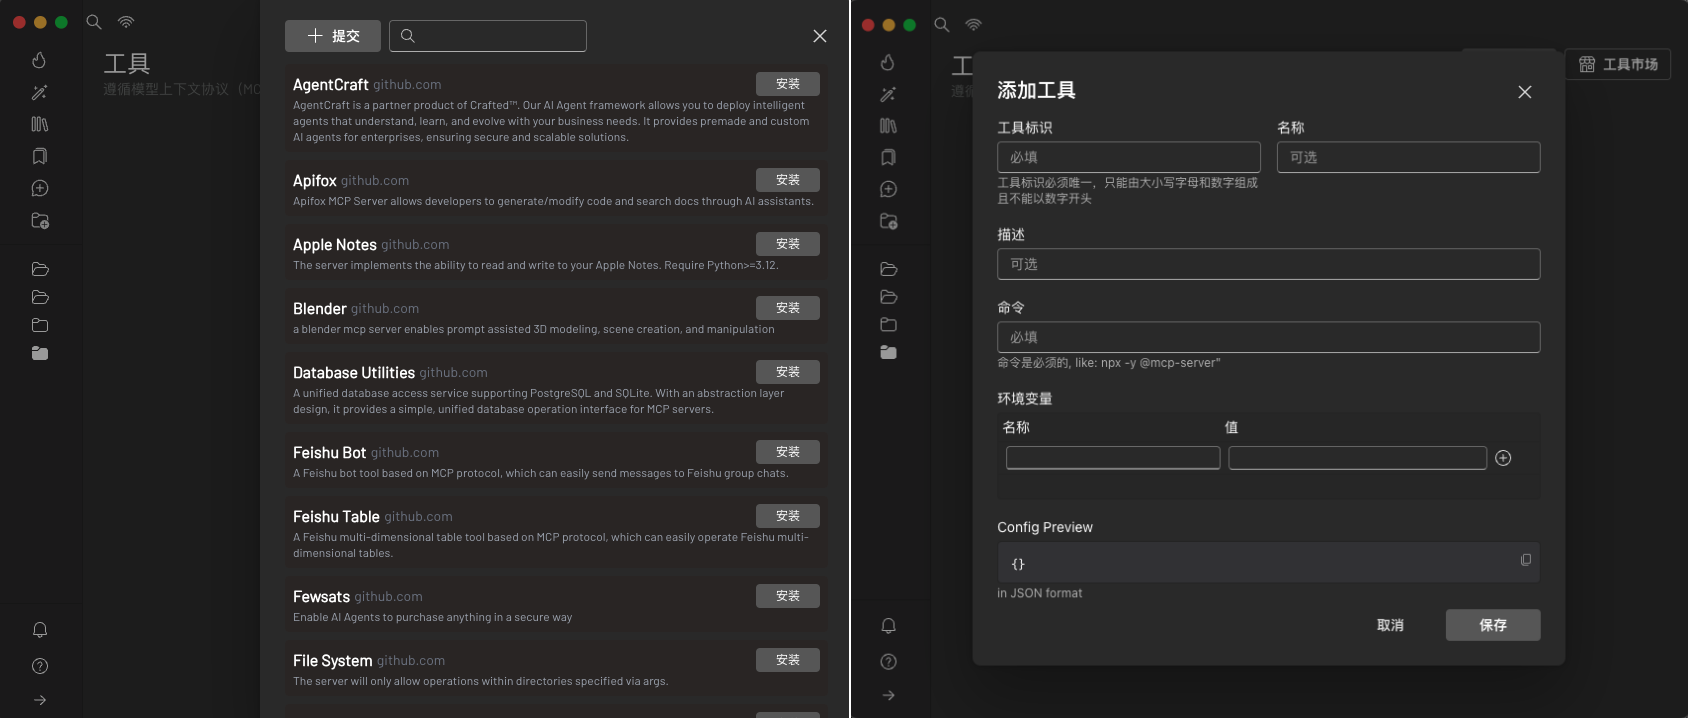Click the search magnifier in left window title bar
Viewport: 1688px width, 718px height.
(94, 22)
